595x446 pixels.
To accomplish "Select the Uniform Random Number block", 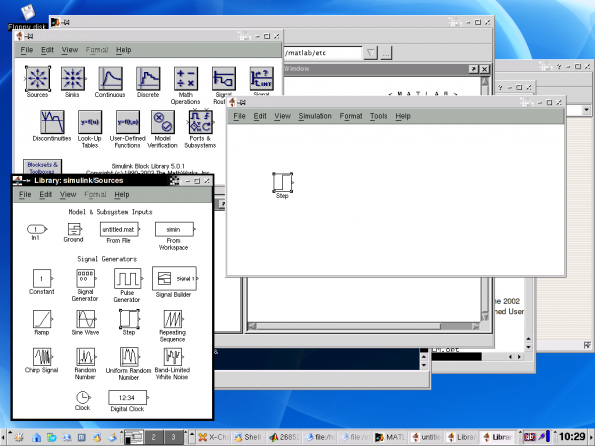I will click(x=129, y=357).
